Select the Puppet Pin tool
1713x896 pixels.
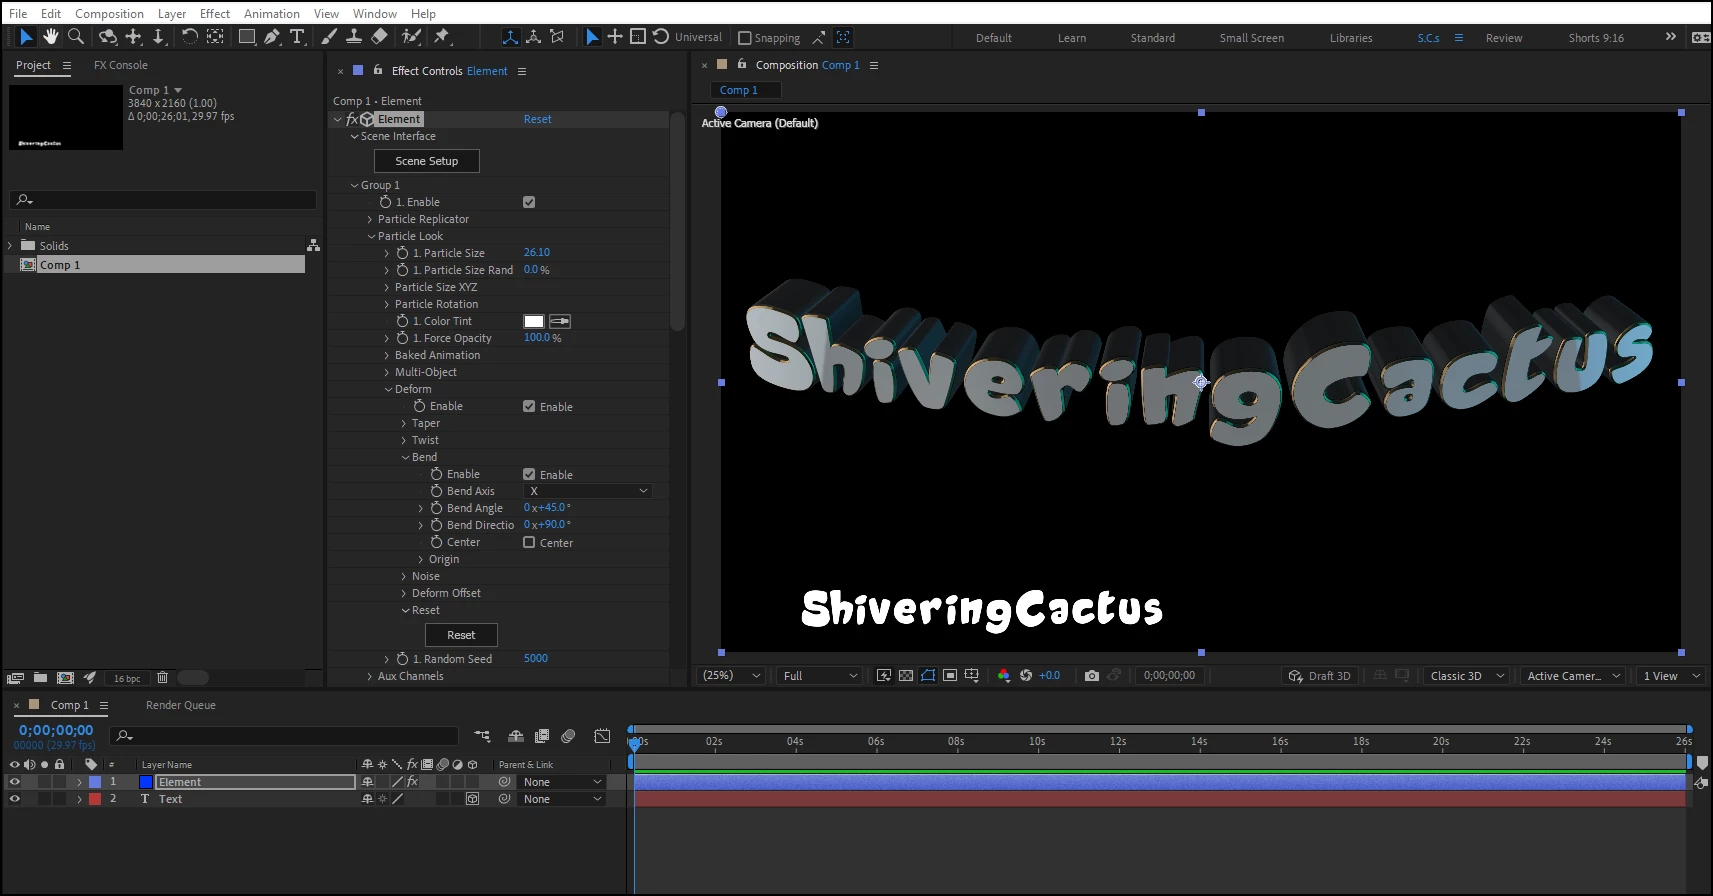(x=442, y=37)
